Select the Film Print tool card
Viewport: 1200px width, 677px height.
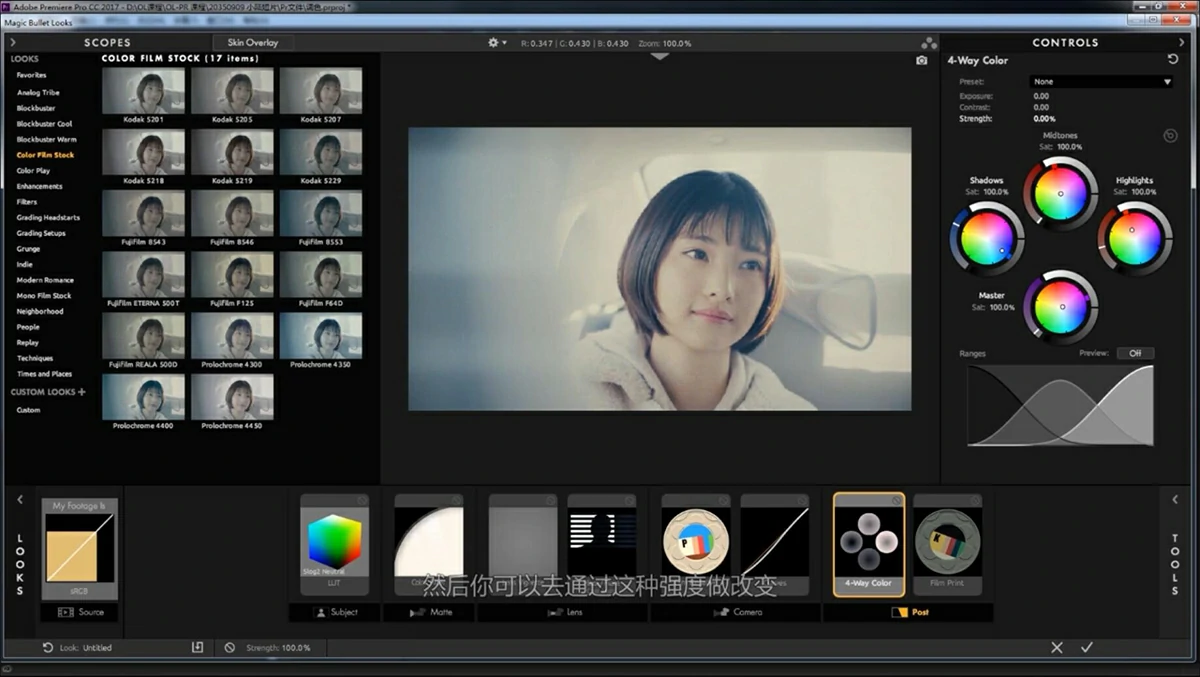click(948, 545)
